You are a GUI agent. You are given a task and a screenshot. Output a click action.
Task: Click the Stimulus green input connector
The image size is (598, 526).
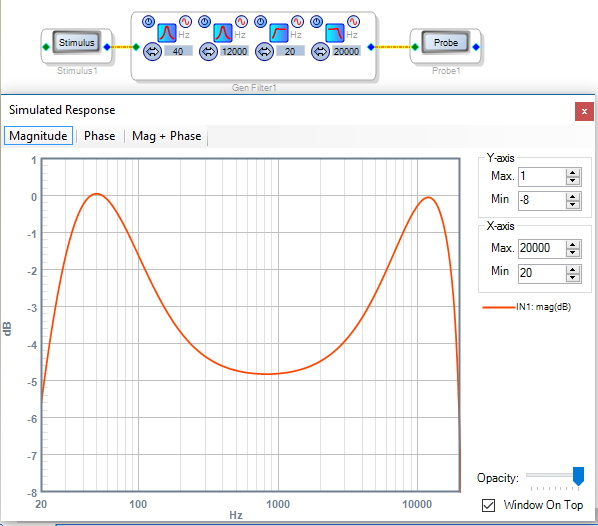coord(46,47)
